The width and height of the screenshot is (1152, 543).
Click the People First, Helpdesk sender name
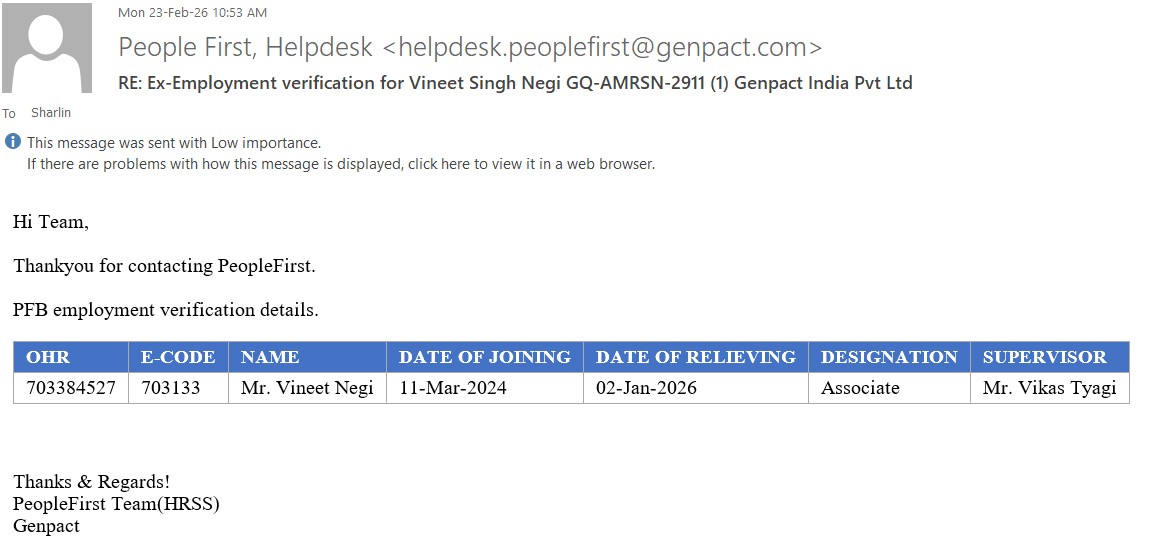pos(246,47)
